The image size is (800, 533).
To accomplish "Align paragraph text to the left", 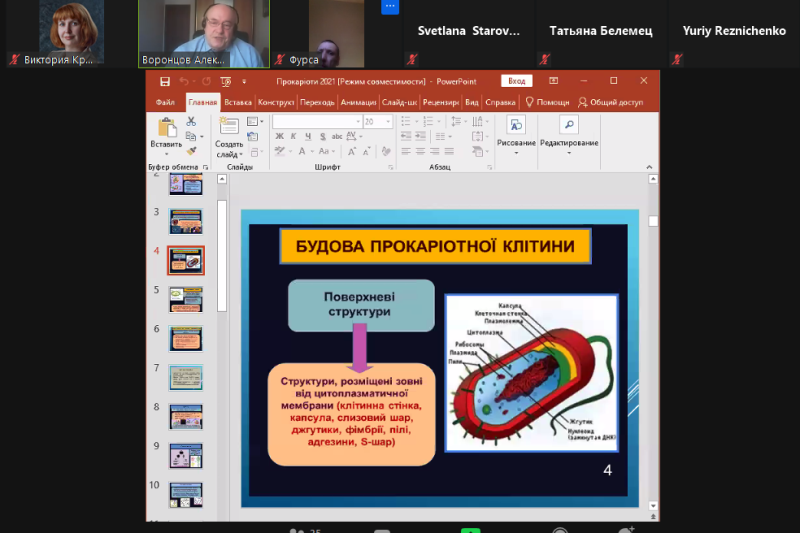I will tap(406, 151).
